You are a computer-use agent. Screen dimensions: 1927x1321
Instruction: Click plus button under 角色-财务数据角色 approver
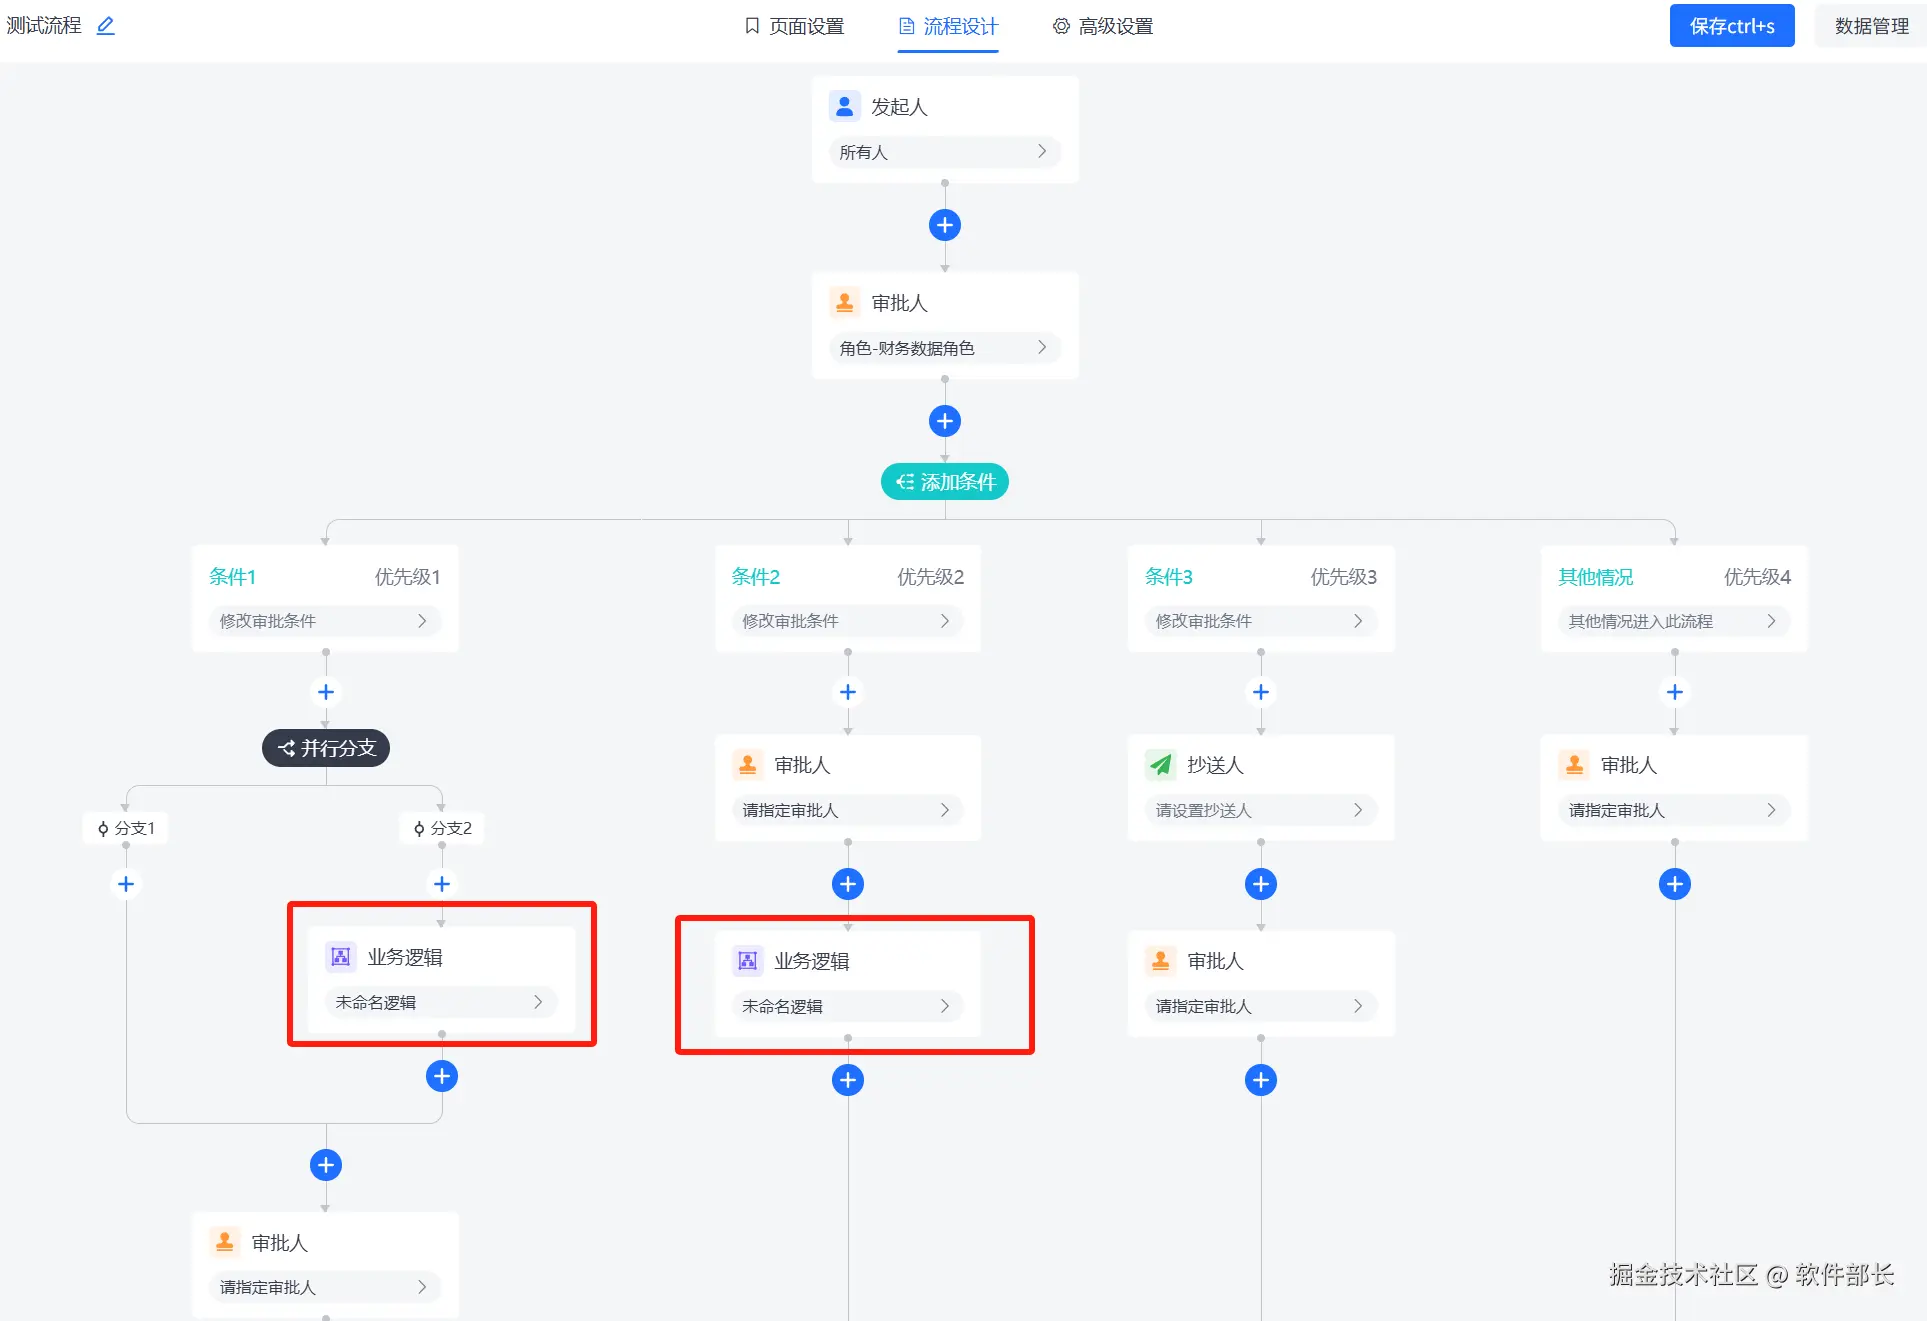[944, 421]
